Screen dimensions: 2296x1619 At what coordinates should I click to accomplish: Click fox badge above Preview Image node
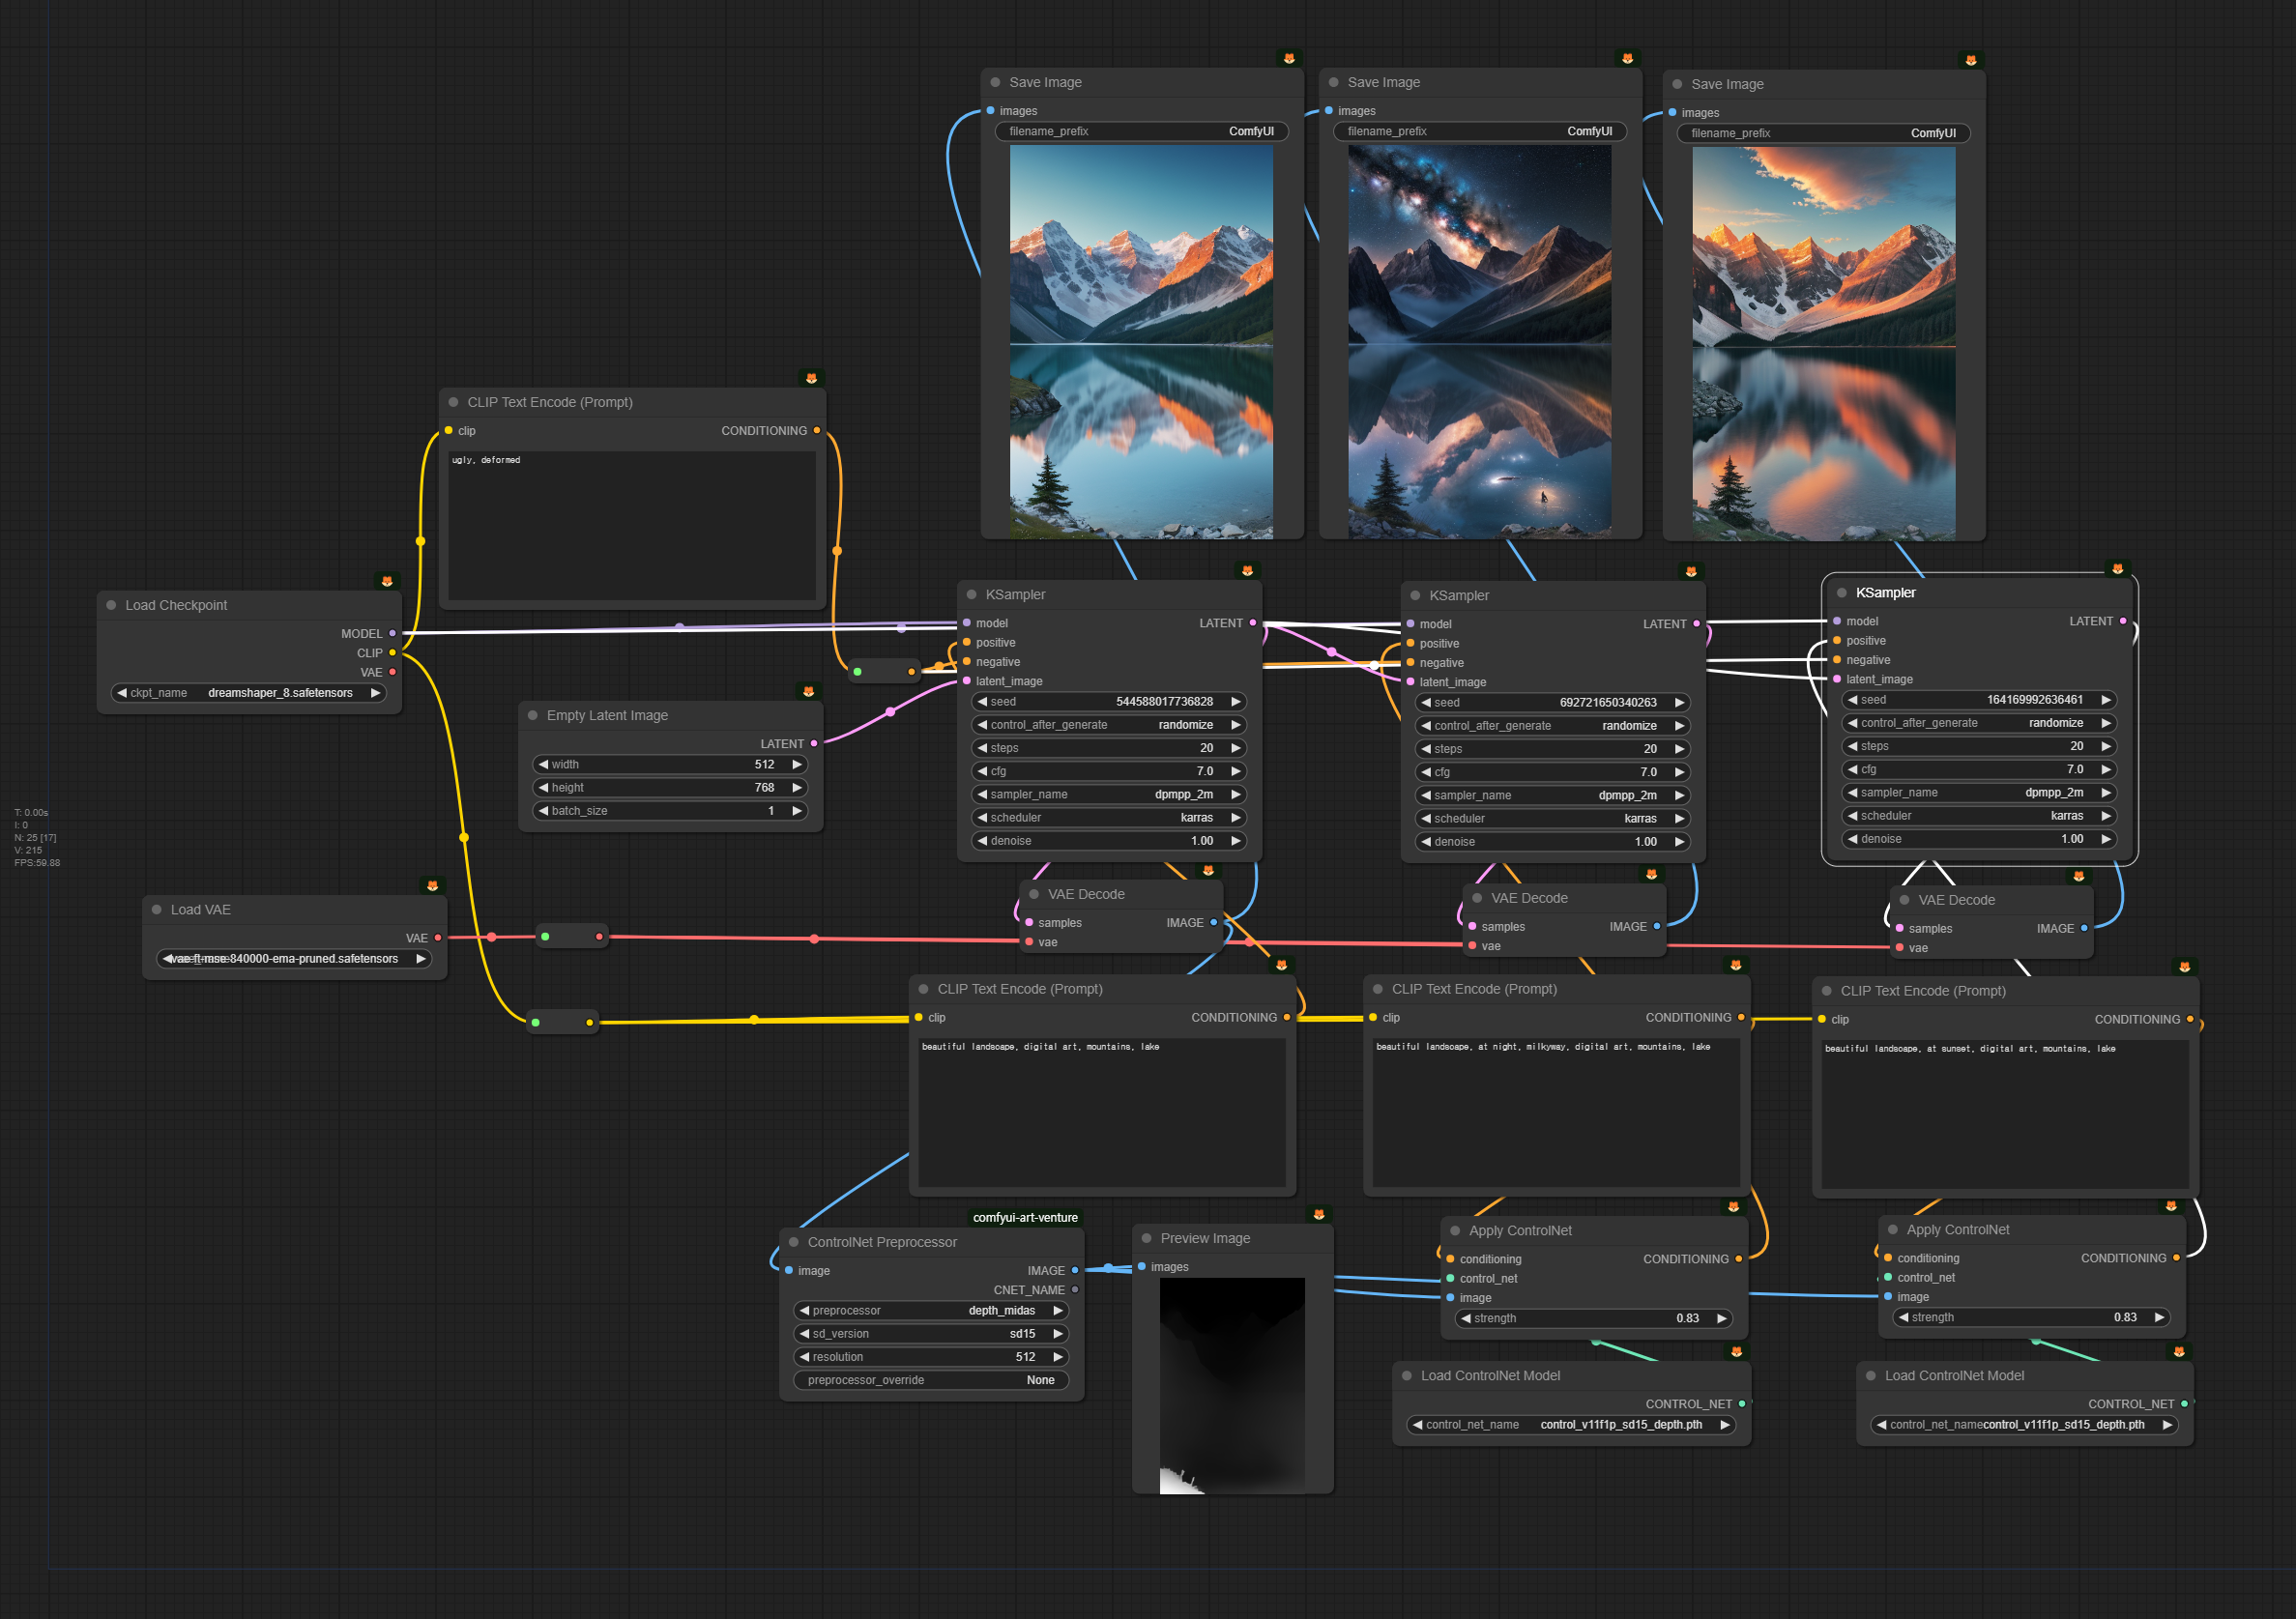pyautogui.click(x=1319, y=1214)
